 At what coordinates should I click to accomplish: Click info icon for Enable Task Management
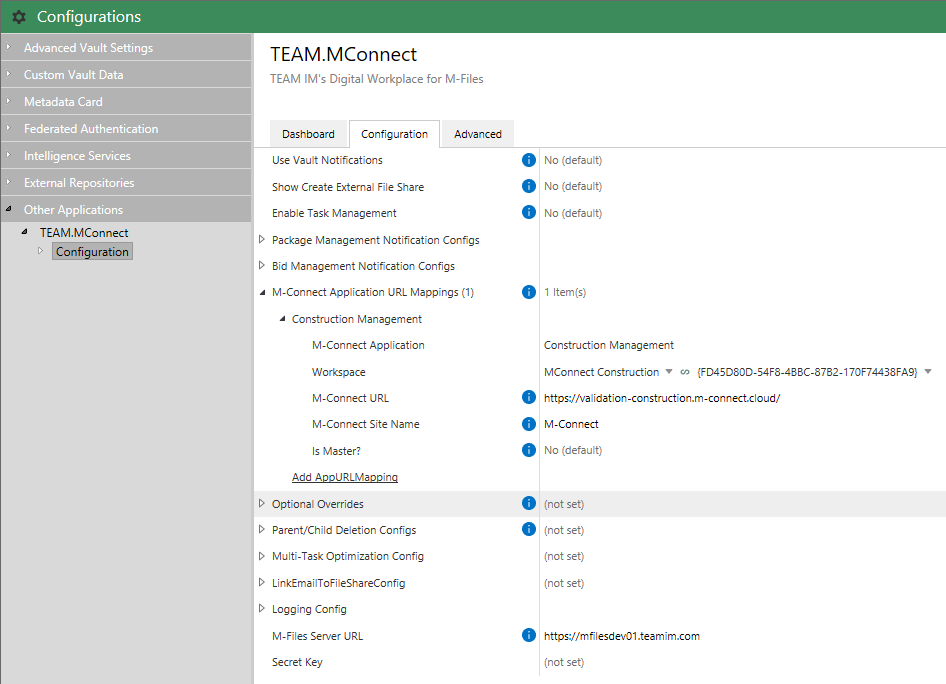point(529,213)
